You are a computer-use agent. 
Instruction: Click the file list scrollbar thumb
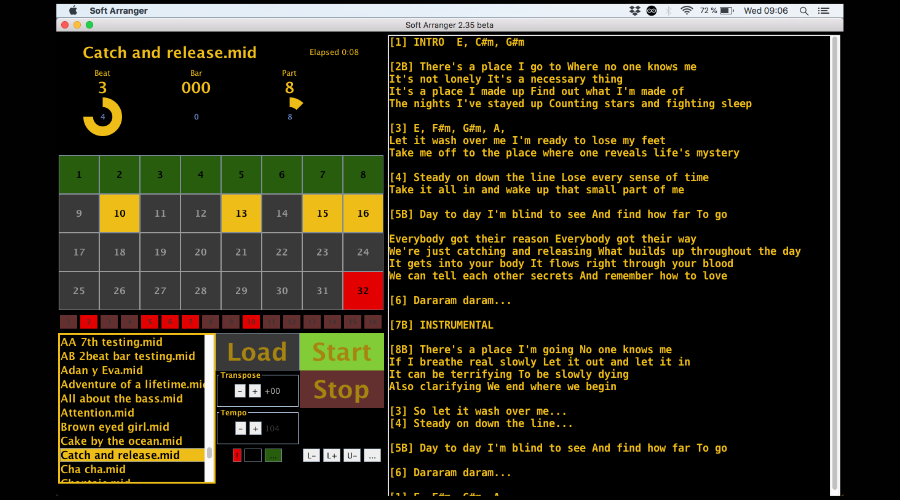pyautogui.click(x=210, y=453)
